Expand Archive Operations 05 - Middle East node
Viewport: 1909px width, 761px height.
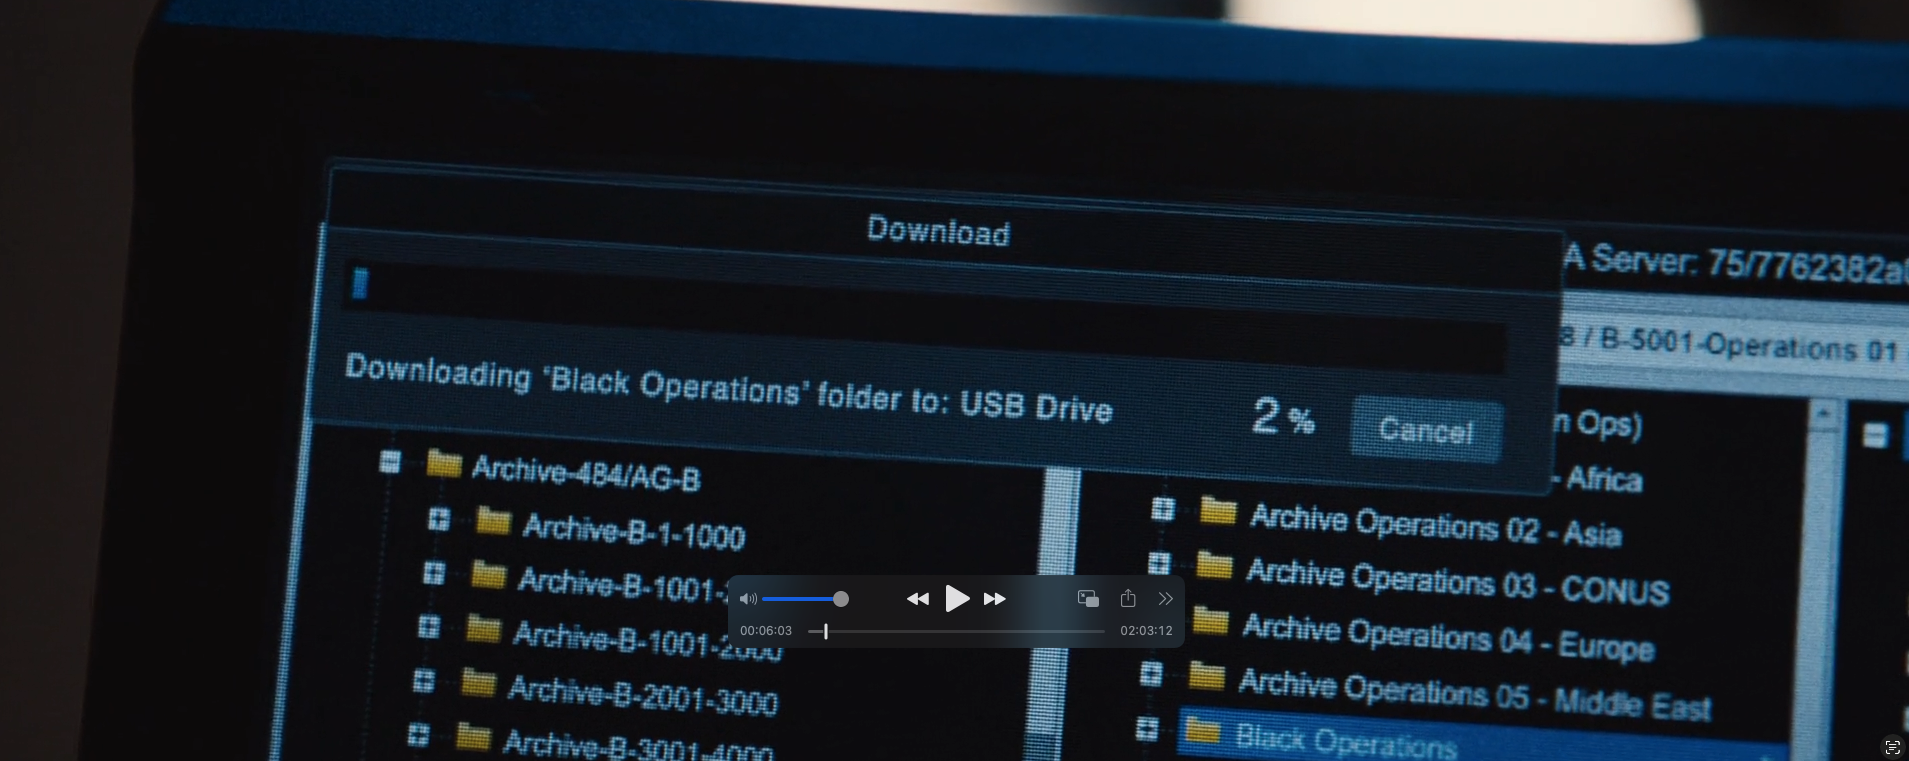click(1151, 674)
